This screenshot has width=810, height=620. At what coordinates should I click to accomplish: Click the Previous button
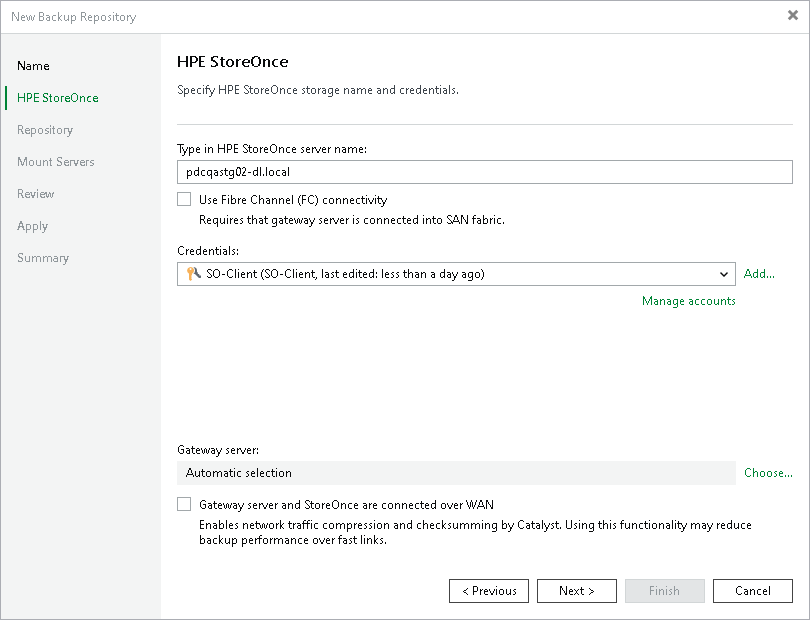pyautogui.click(x=489, y=591)
